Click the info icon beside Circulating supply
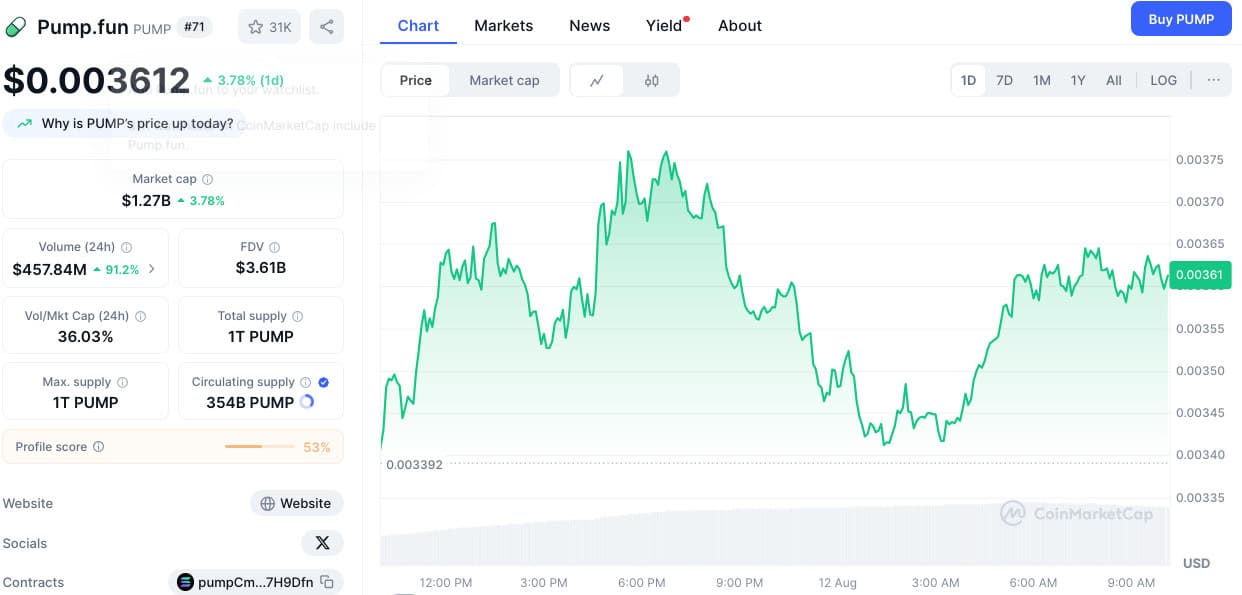1242x595 pixels. [306, 382]
